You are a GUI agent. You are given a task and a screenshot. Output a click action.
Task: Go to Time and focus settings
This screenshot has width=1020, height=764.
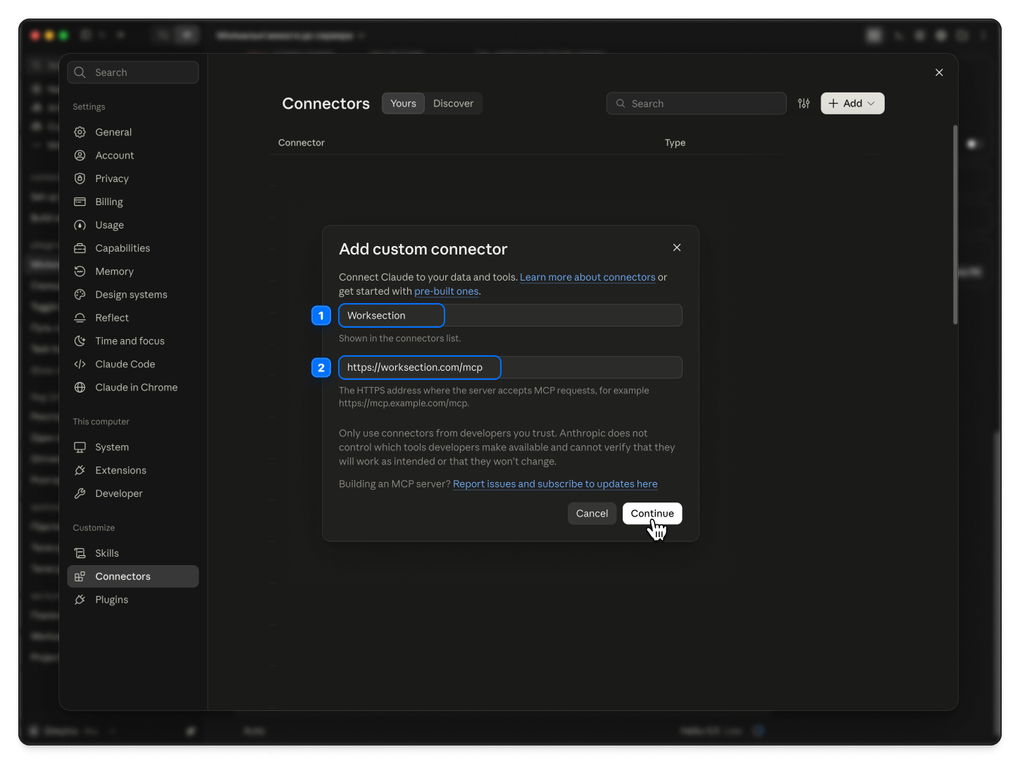tap(133, 341)
